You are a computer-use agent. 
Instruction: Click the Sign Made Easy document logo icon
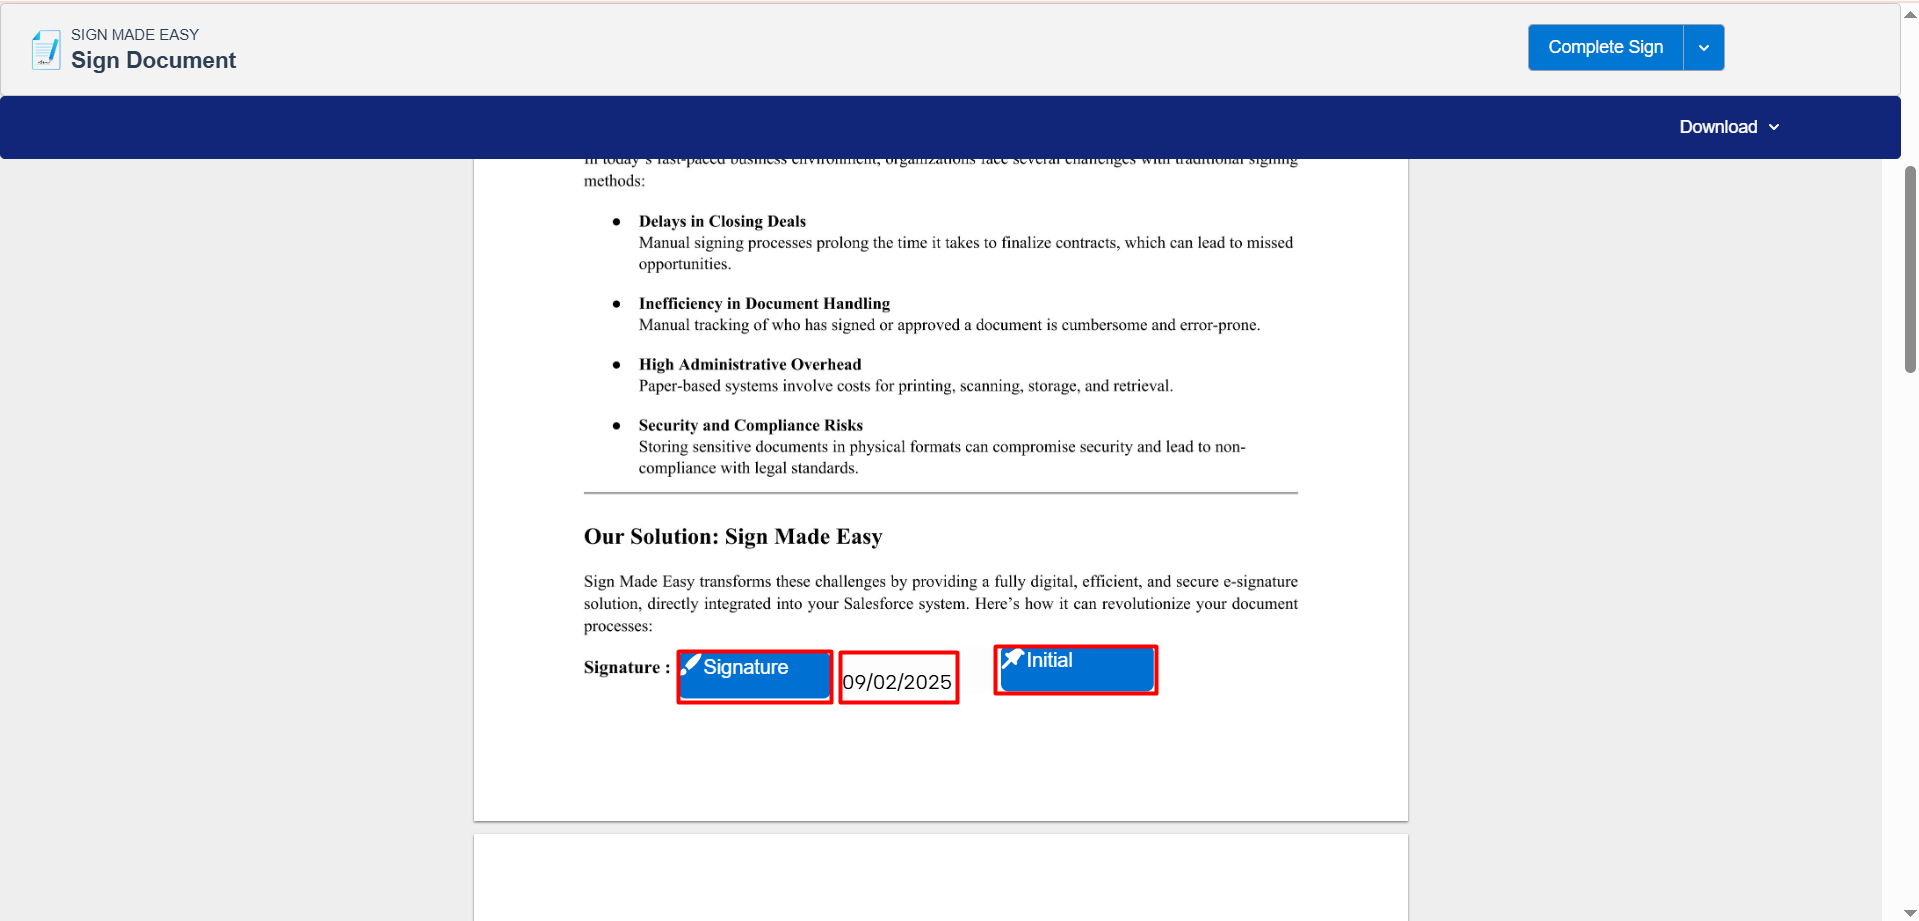(x=46, y=49)
